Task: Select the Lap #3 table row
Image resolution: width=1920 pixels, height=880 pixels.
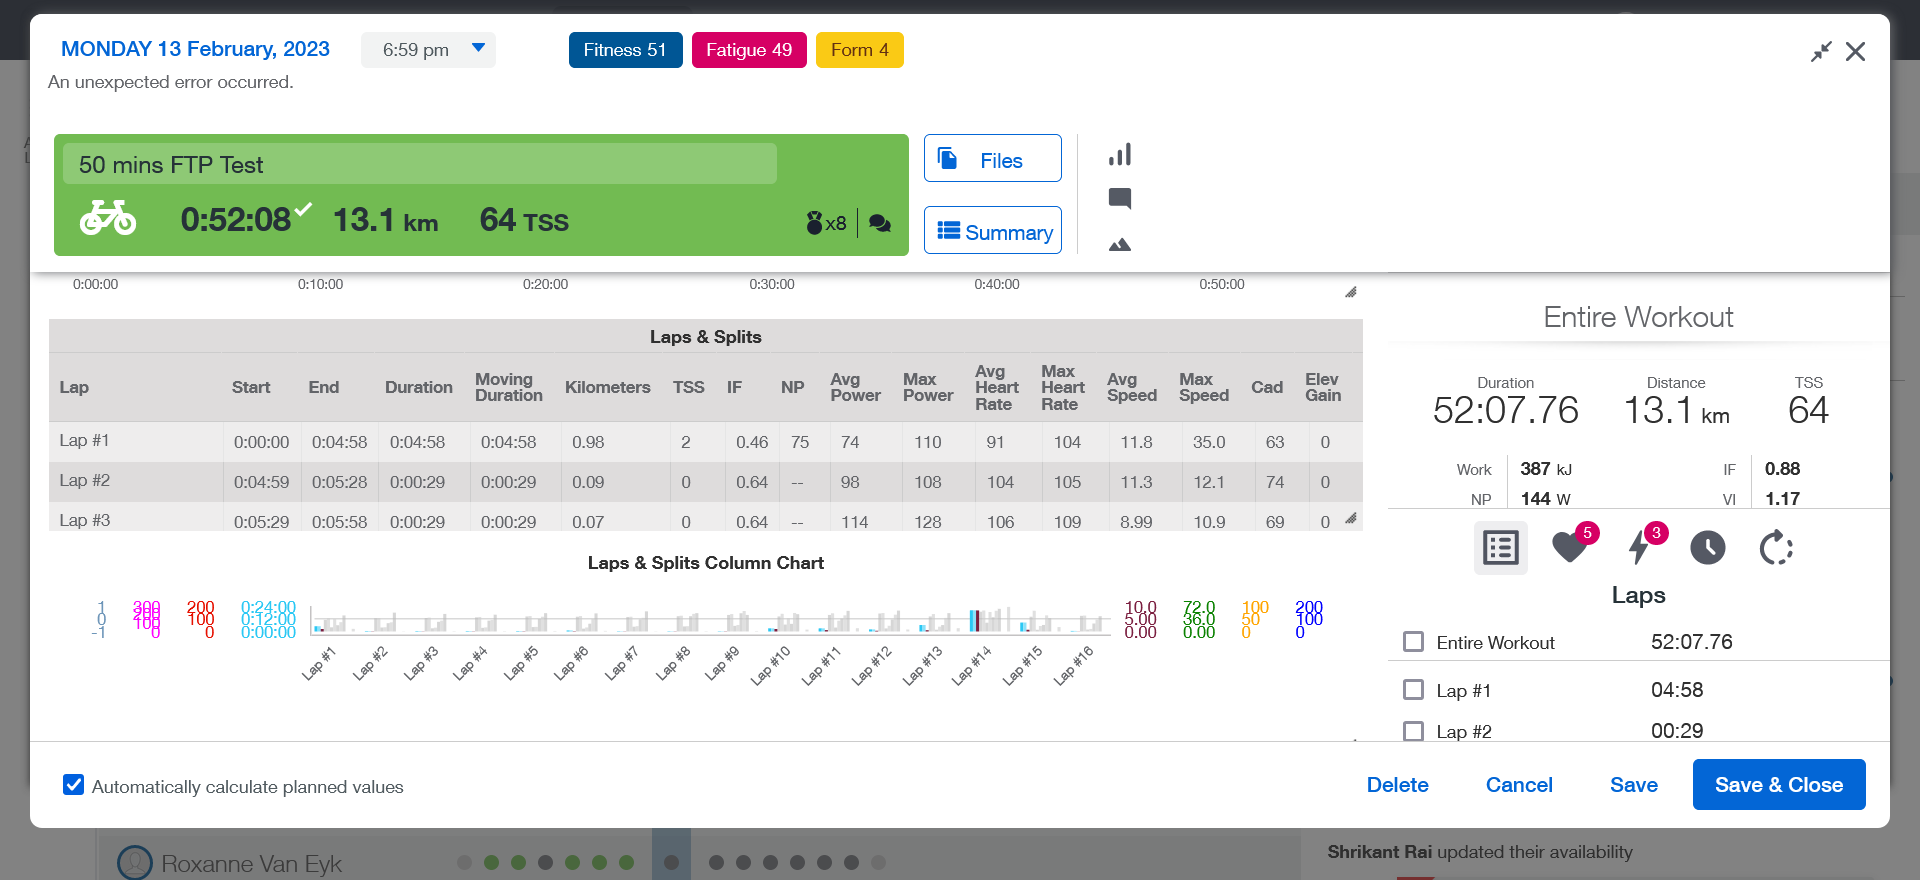Action: 705,517
